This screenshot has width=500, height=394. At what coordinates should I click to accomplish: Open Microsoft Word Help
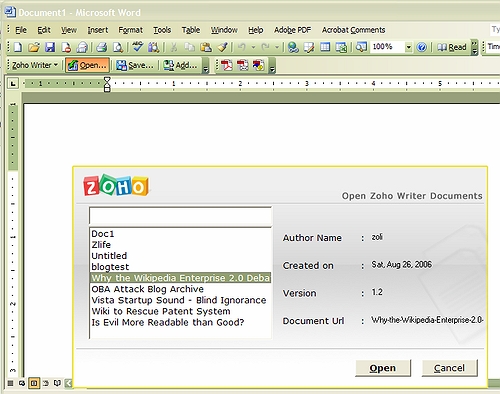(422, 47)
